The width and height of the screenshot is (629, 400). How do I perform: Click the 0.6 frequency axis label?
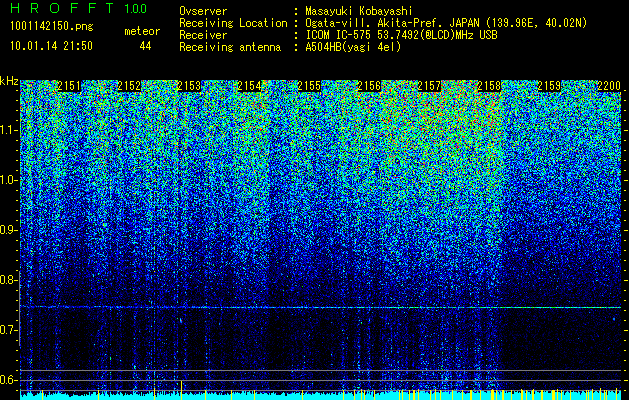coord(9,380)
